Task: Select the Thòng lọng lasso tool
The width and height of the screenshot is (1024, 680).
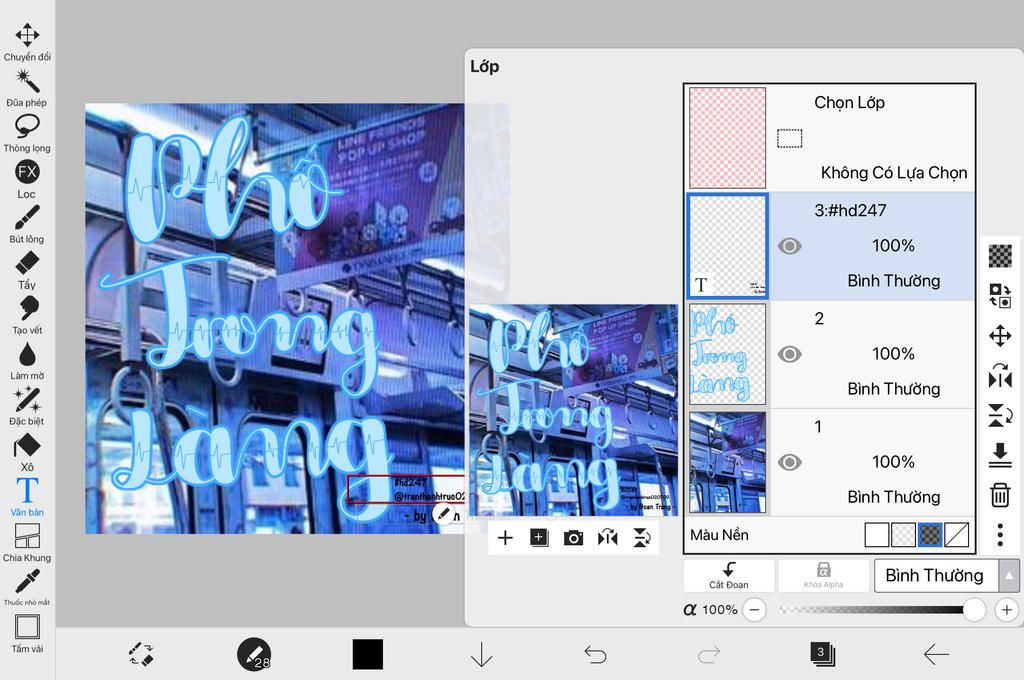Action: [27, 134]
